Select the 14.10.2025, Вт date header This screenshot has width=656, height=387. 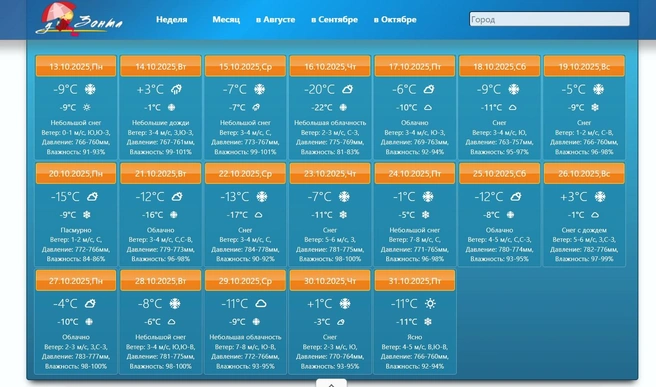point(161,67)
